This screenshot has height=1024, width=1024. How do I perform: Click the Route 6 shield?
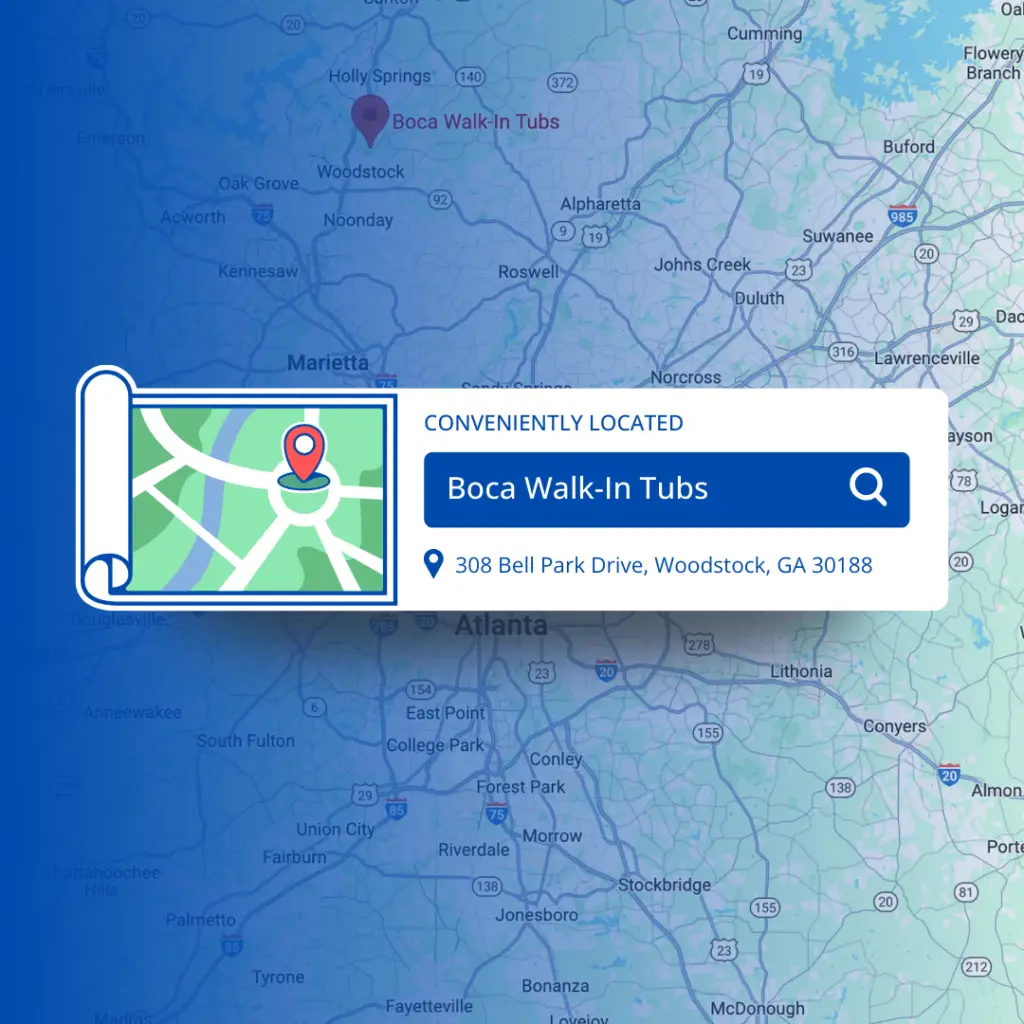coord(314,707)
